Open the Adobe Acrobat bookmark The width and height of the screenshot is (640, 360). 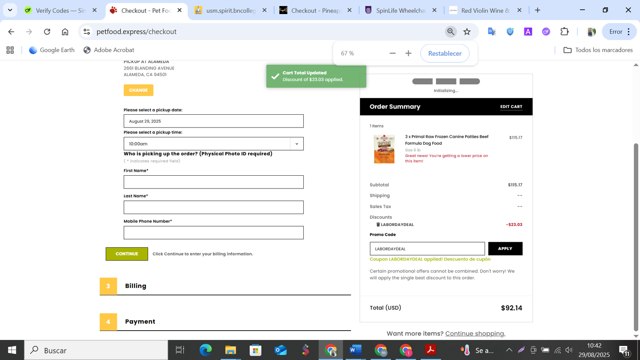click(x=109, y=50)
